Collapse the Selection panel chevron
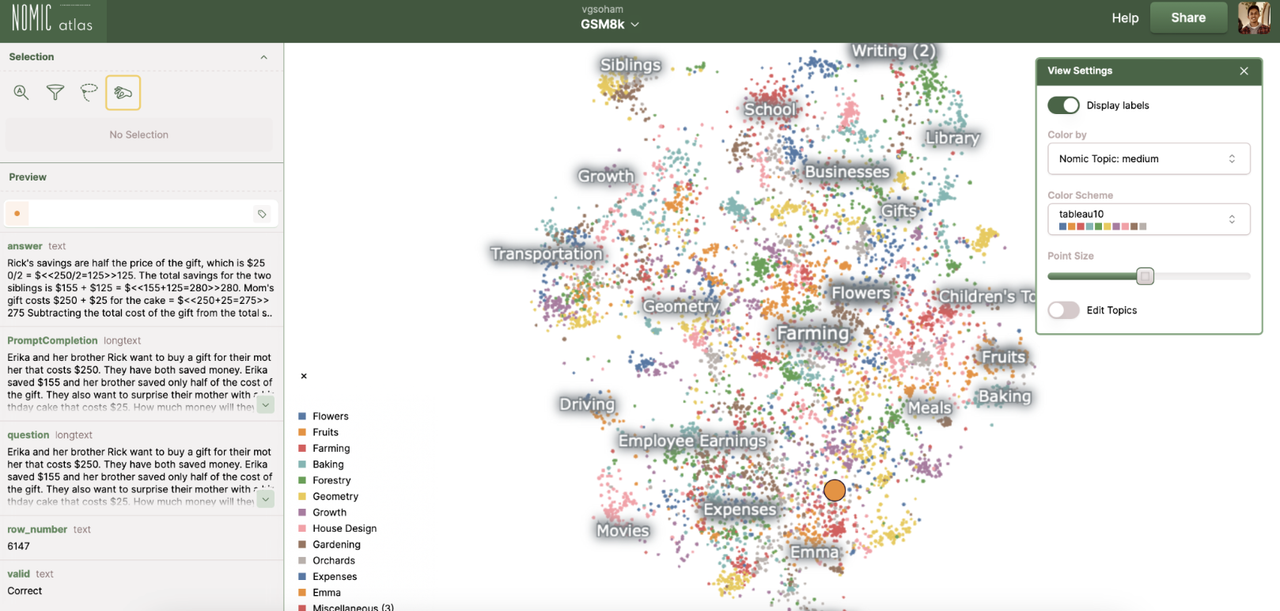 264,57
